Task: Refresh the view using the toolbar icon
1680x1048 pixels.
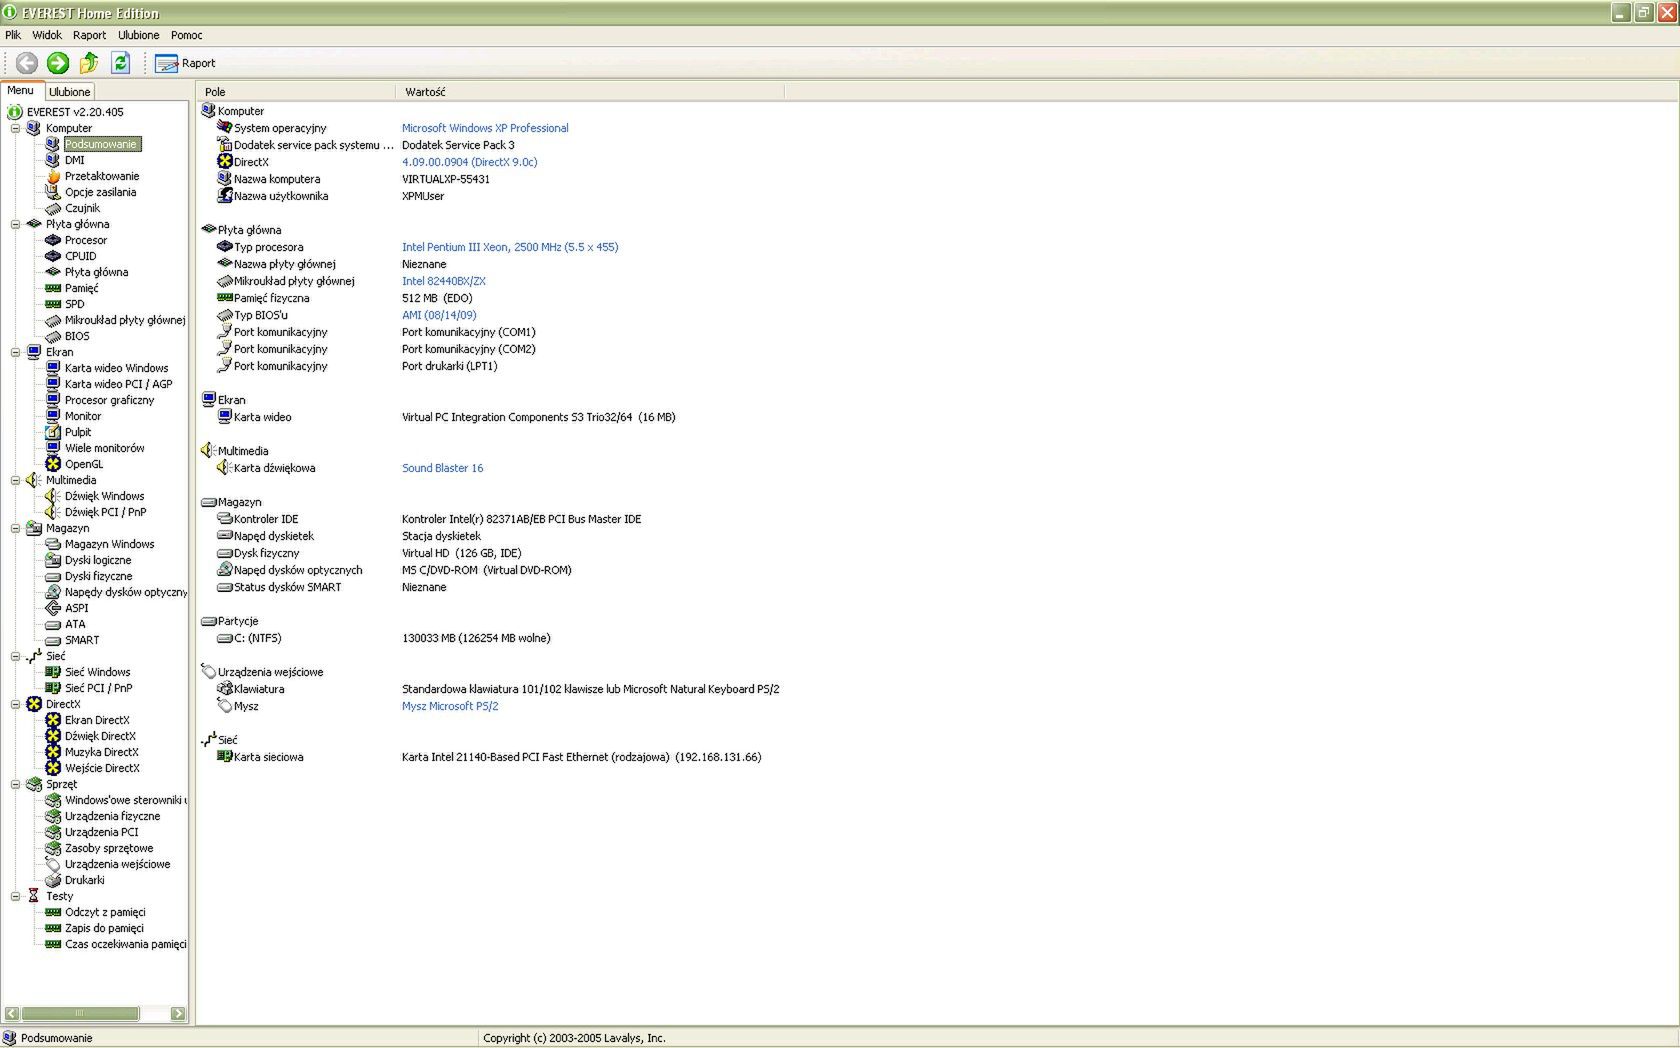Action: point(120,63)
